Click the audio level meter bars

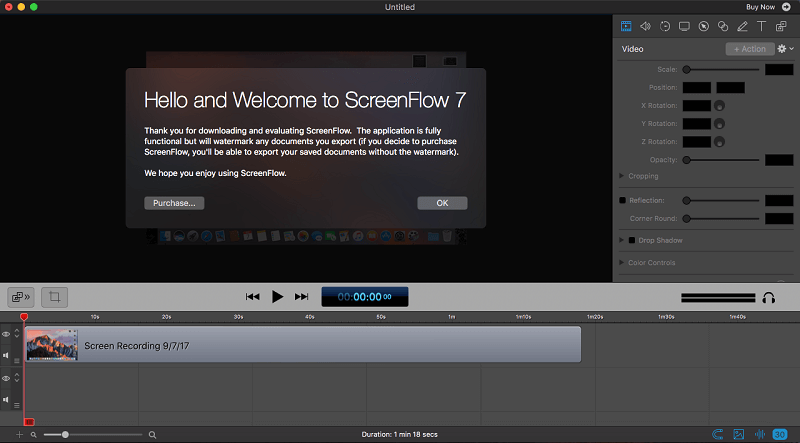(718, 298)
